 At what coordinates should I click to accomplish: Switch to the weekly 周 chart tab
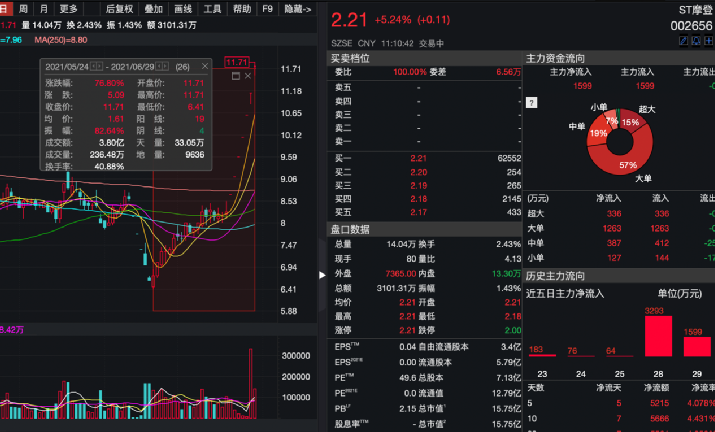[23, 9]
